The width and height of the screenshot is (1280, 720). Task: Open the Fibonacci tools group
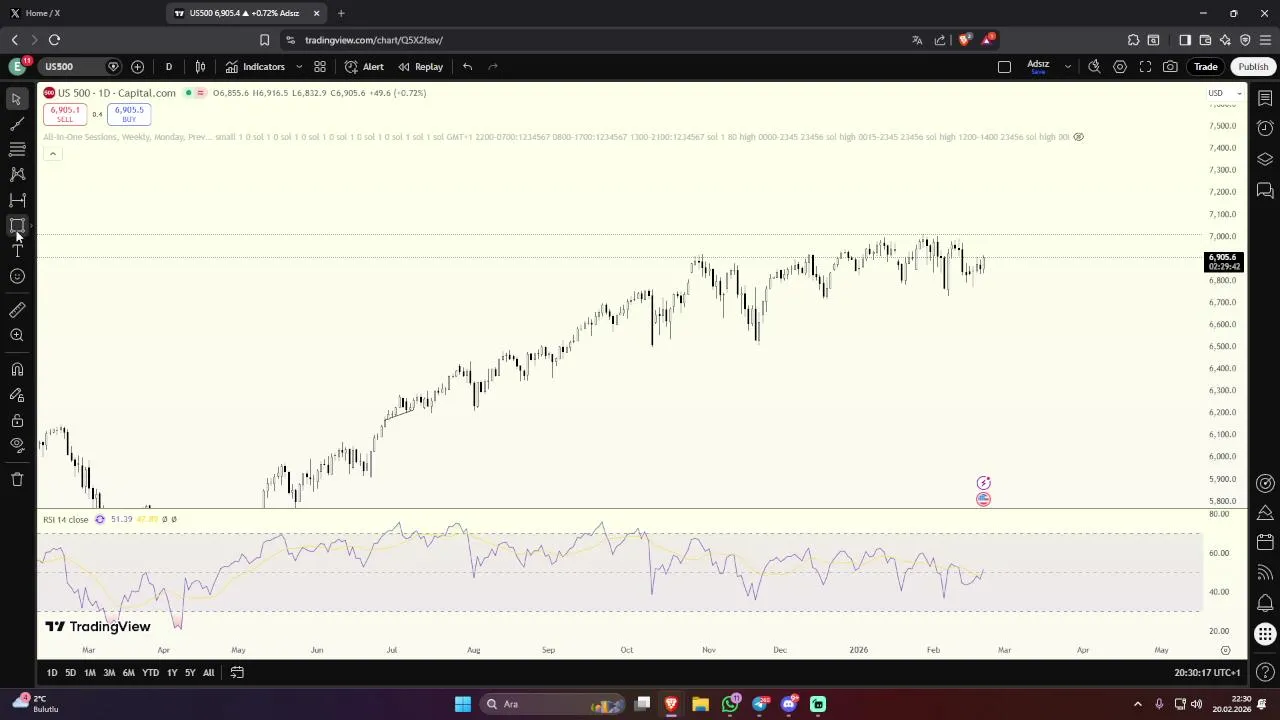[17, 149]
